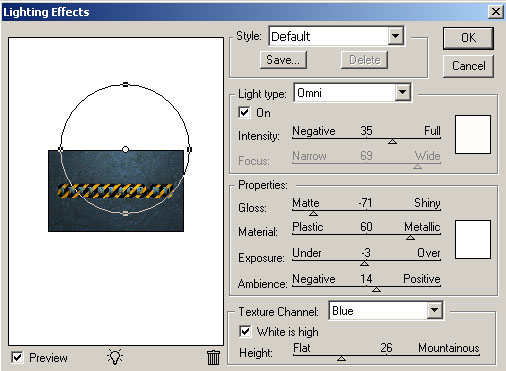The height and width of the screenshot is (371, 506).
Task: Expand the Texture Channel dropdown
Action: (435, 310)
